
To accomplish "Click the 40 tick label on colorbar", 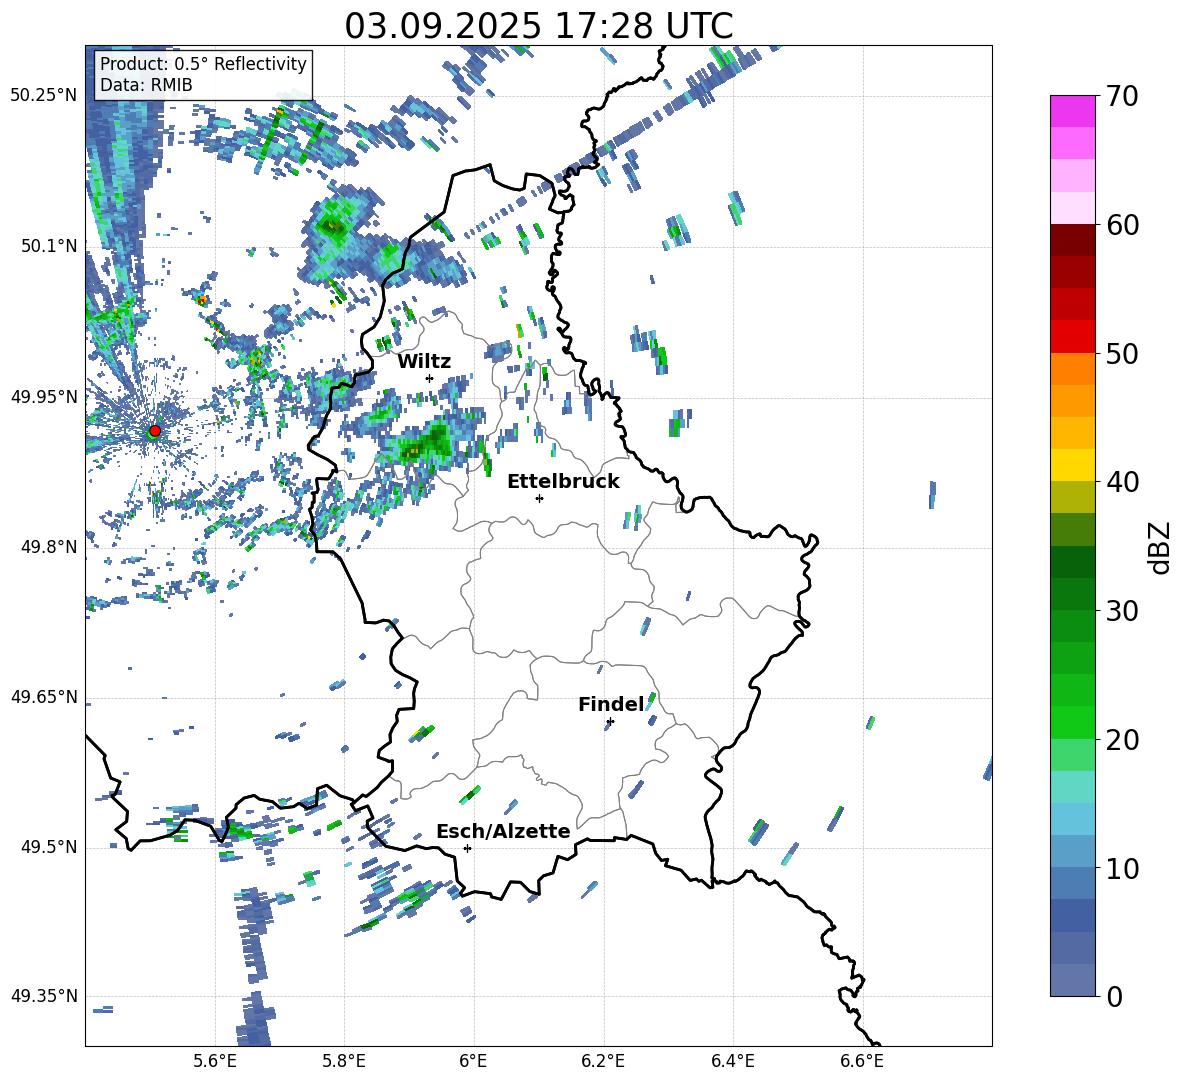I will (x=1122, y=482).
